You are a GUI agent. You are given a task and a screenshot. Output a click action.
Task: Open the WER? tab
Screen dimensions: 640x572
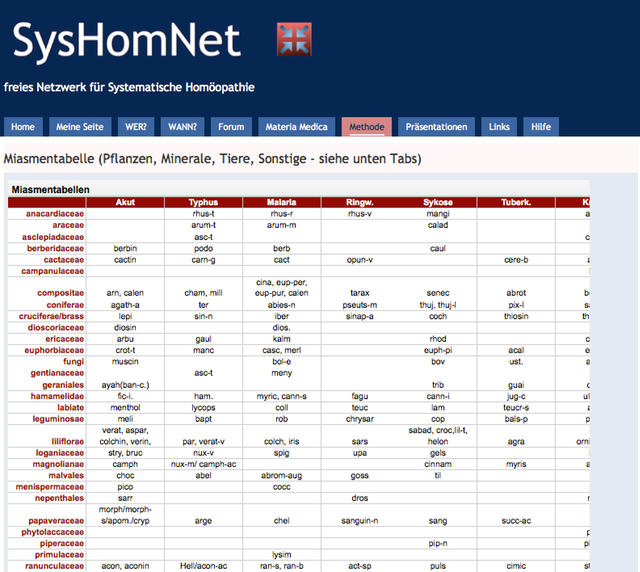136,127
